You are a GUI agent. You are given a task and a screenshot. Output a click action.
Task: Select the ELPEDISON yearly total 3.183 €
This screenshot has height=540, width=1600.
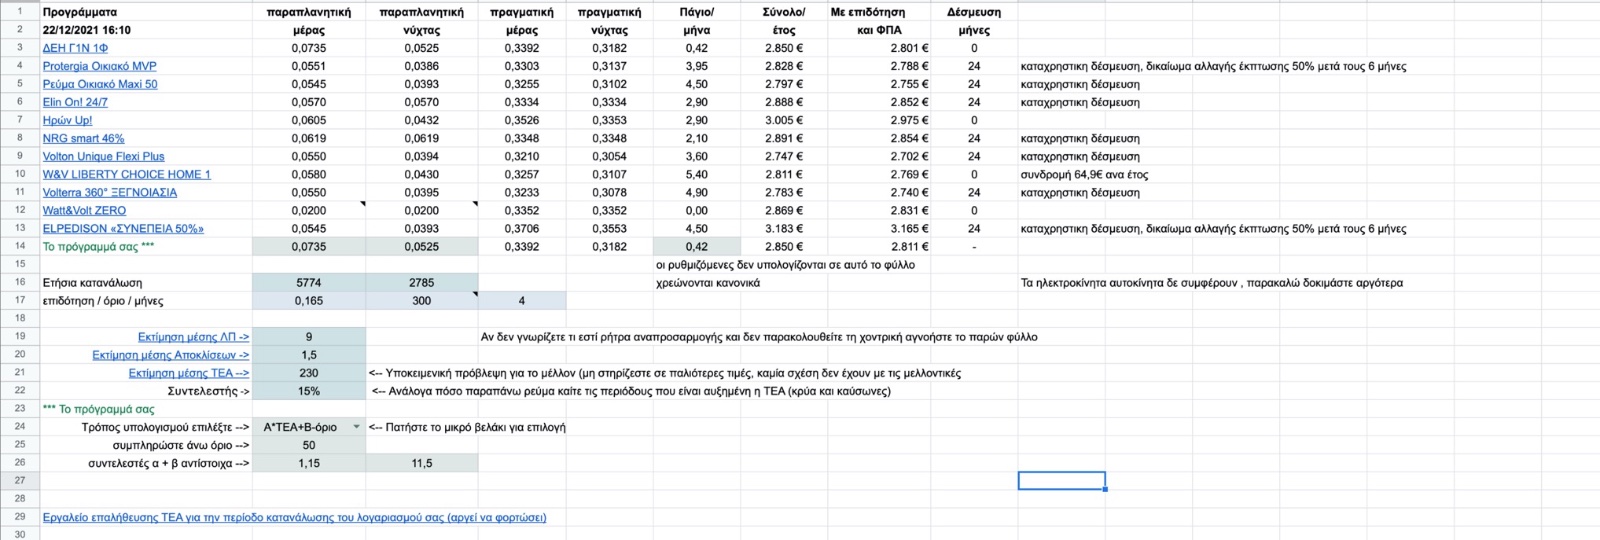784,228
